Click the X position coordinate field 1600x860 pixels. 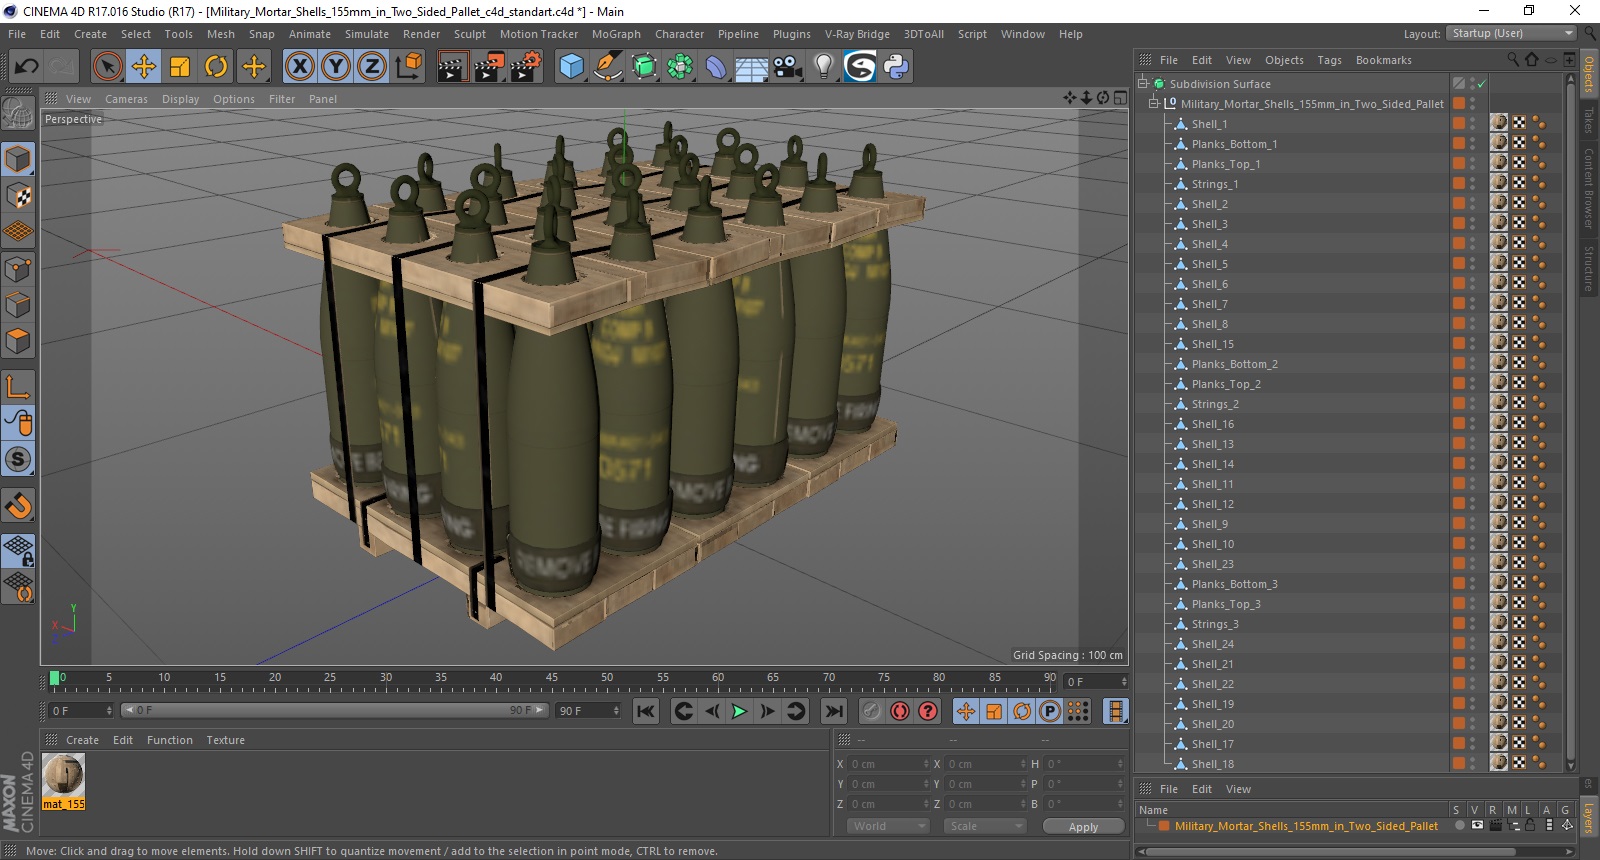890,764
